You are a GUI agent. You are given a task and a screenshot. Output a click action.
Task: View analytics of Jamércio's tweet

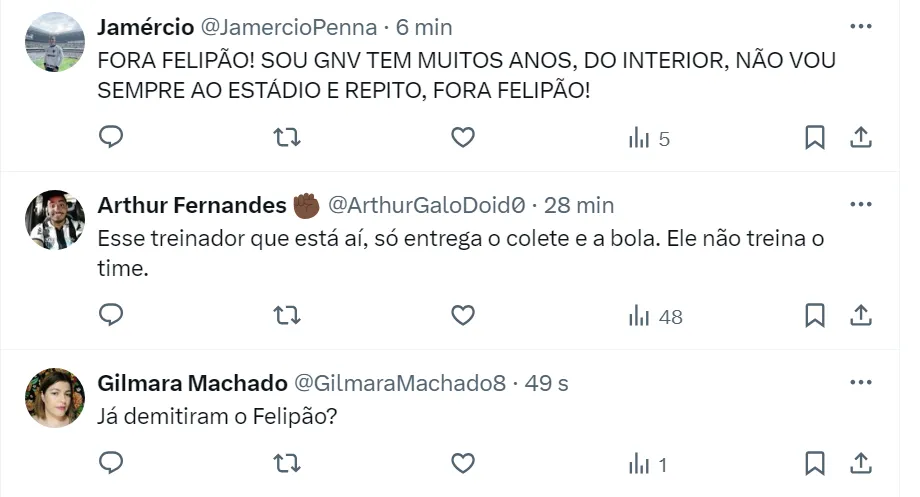(x=649, y=139)
